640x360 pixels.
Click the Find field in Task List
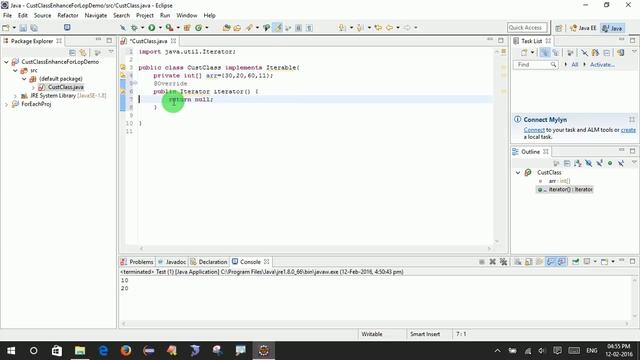[535, 65]
